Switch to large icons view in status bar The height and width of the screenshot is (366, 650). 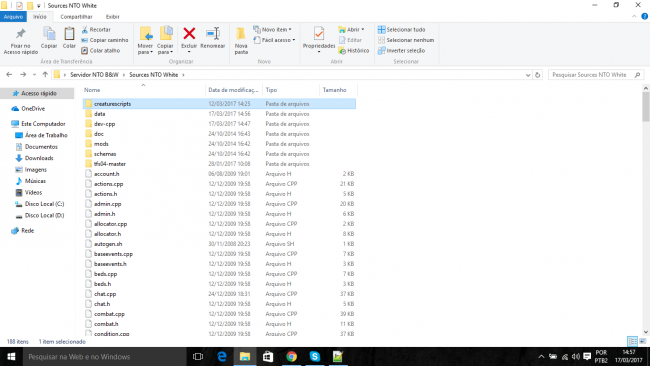[x=643, y=341]
